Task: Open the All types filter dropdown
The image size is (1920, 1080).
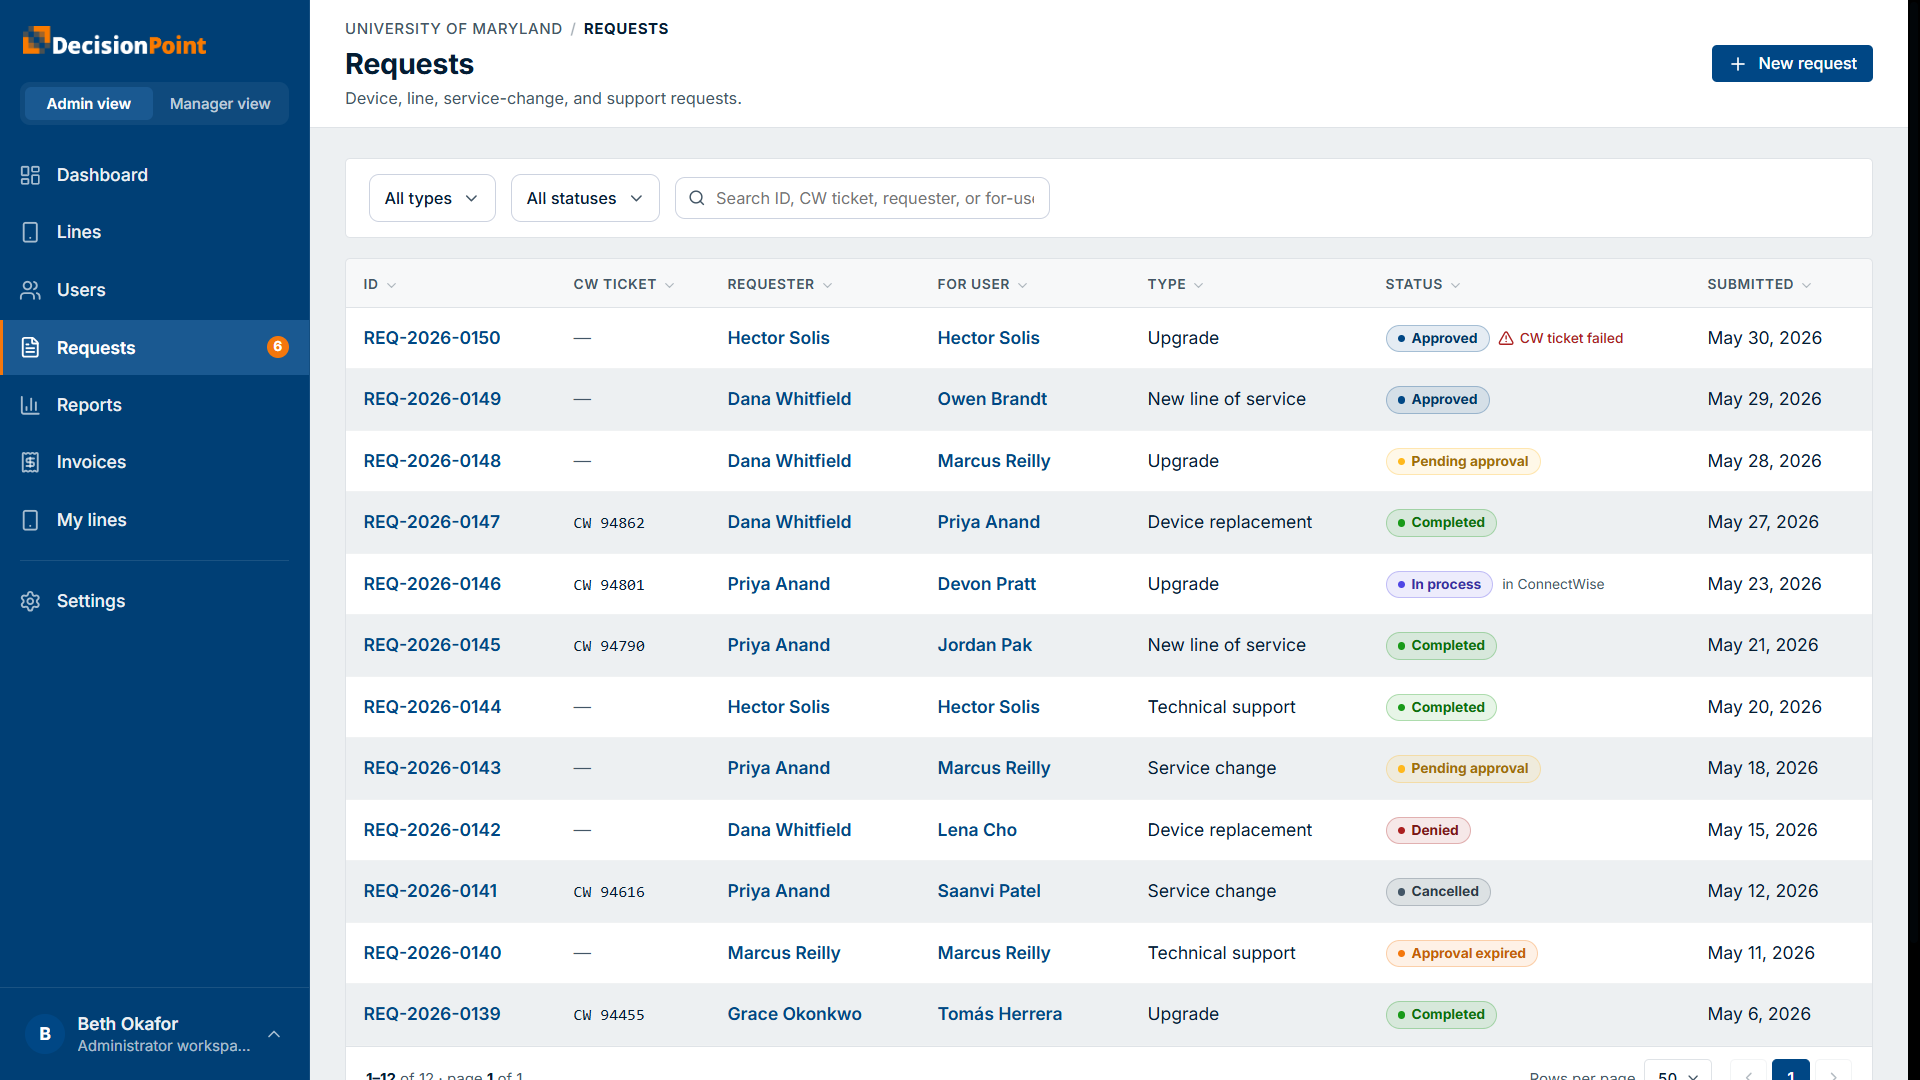Action: pyautogui.click(x=432, y=198)
